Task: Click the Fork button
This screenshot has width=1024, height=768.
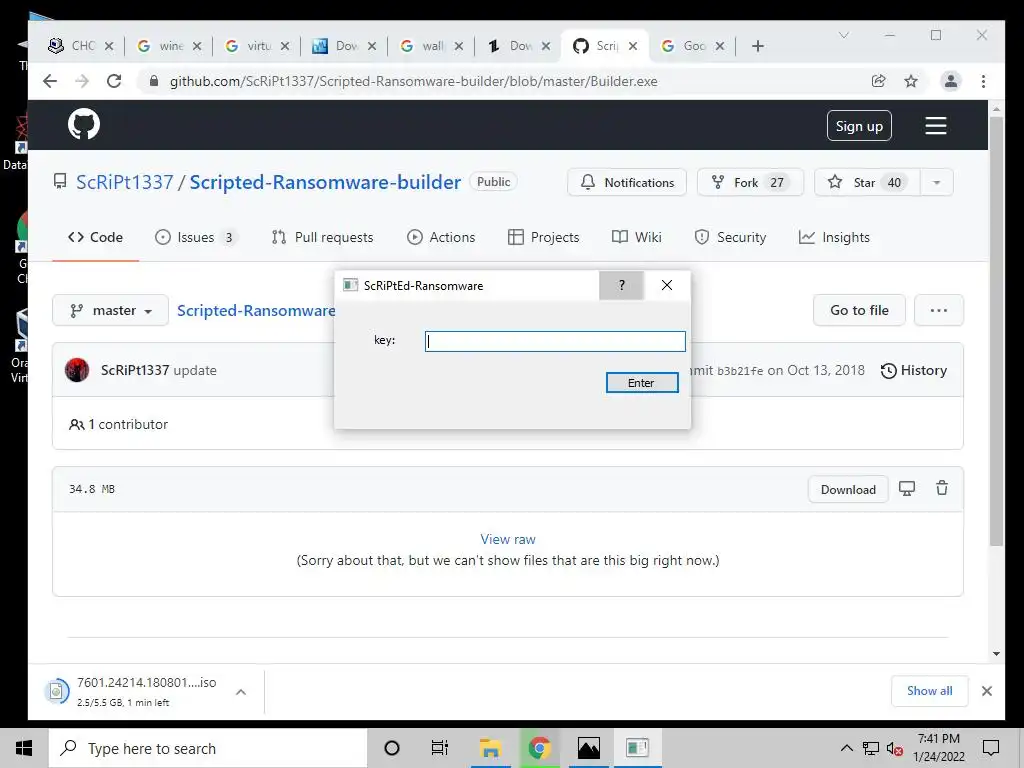Action: tap(750, 182)
